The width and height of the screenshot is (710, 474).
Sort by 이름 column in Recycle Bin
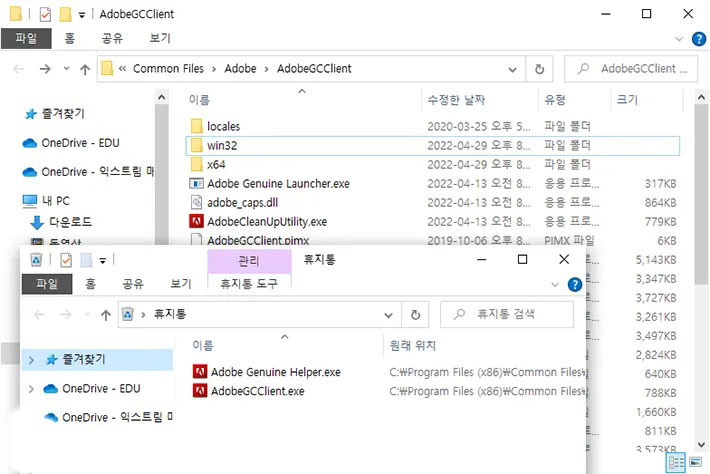202,346
